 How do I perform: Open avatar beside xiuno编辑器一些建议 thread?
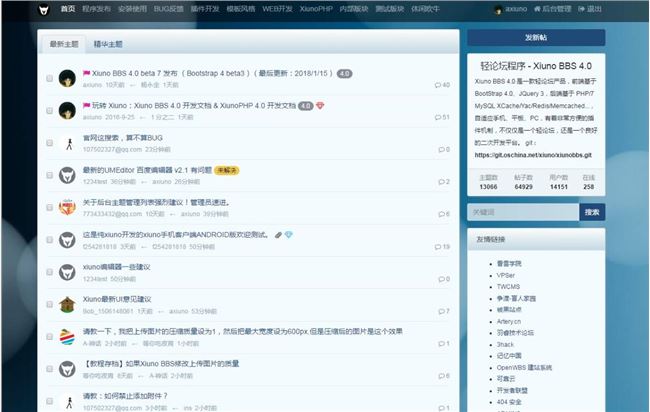(x=67, y=272)
